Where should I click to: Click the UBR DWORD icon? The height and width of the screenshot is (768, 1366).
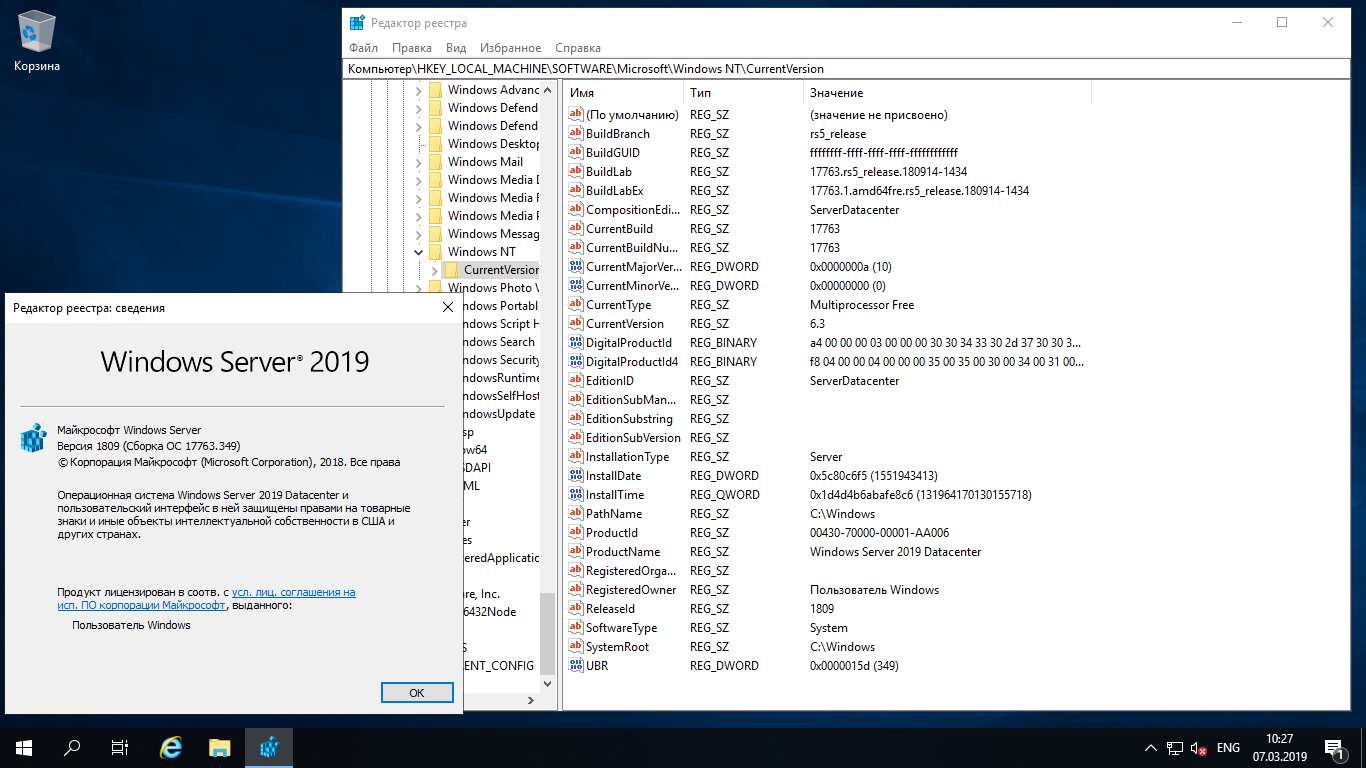tap(575, 666)
